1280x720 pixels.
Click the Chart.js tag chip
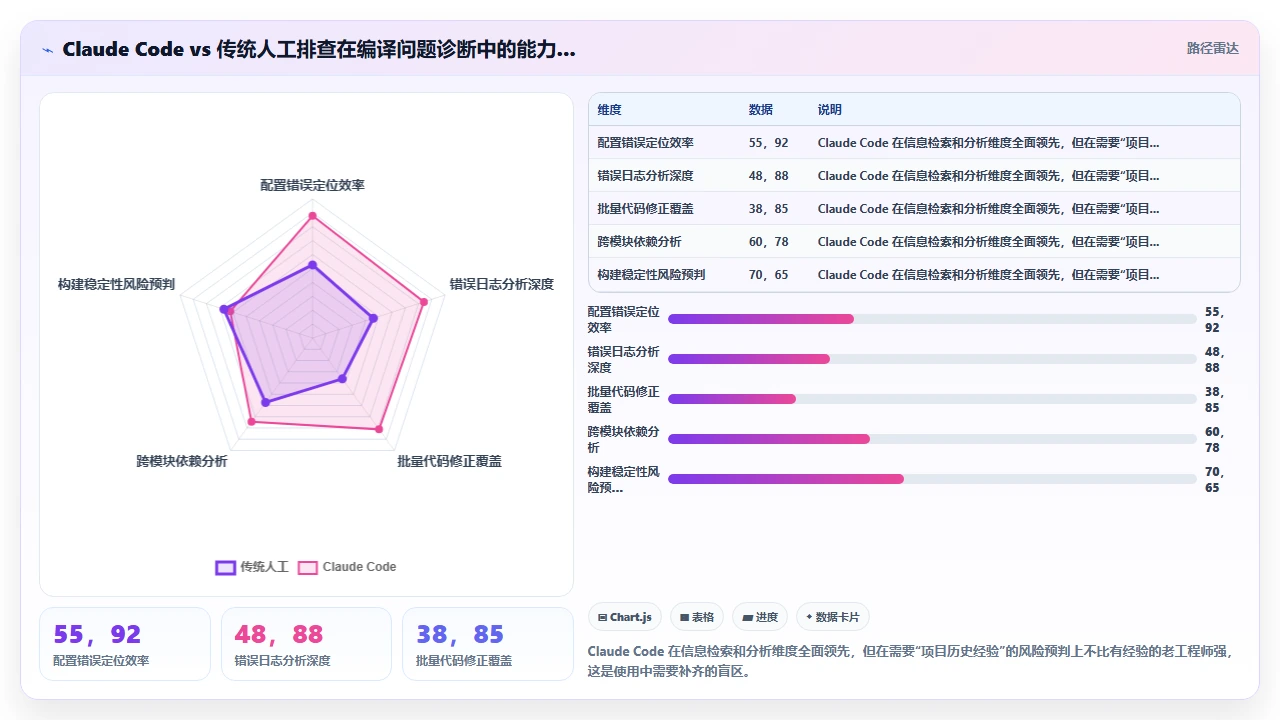[624, 617]
